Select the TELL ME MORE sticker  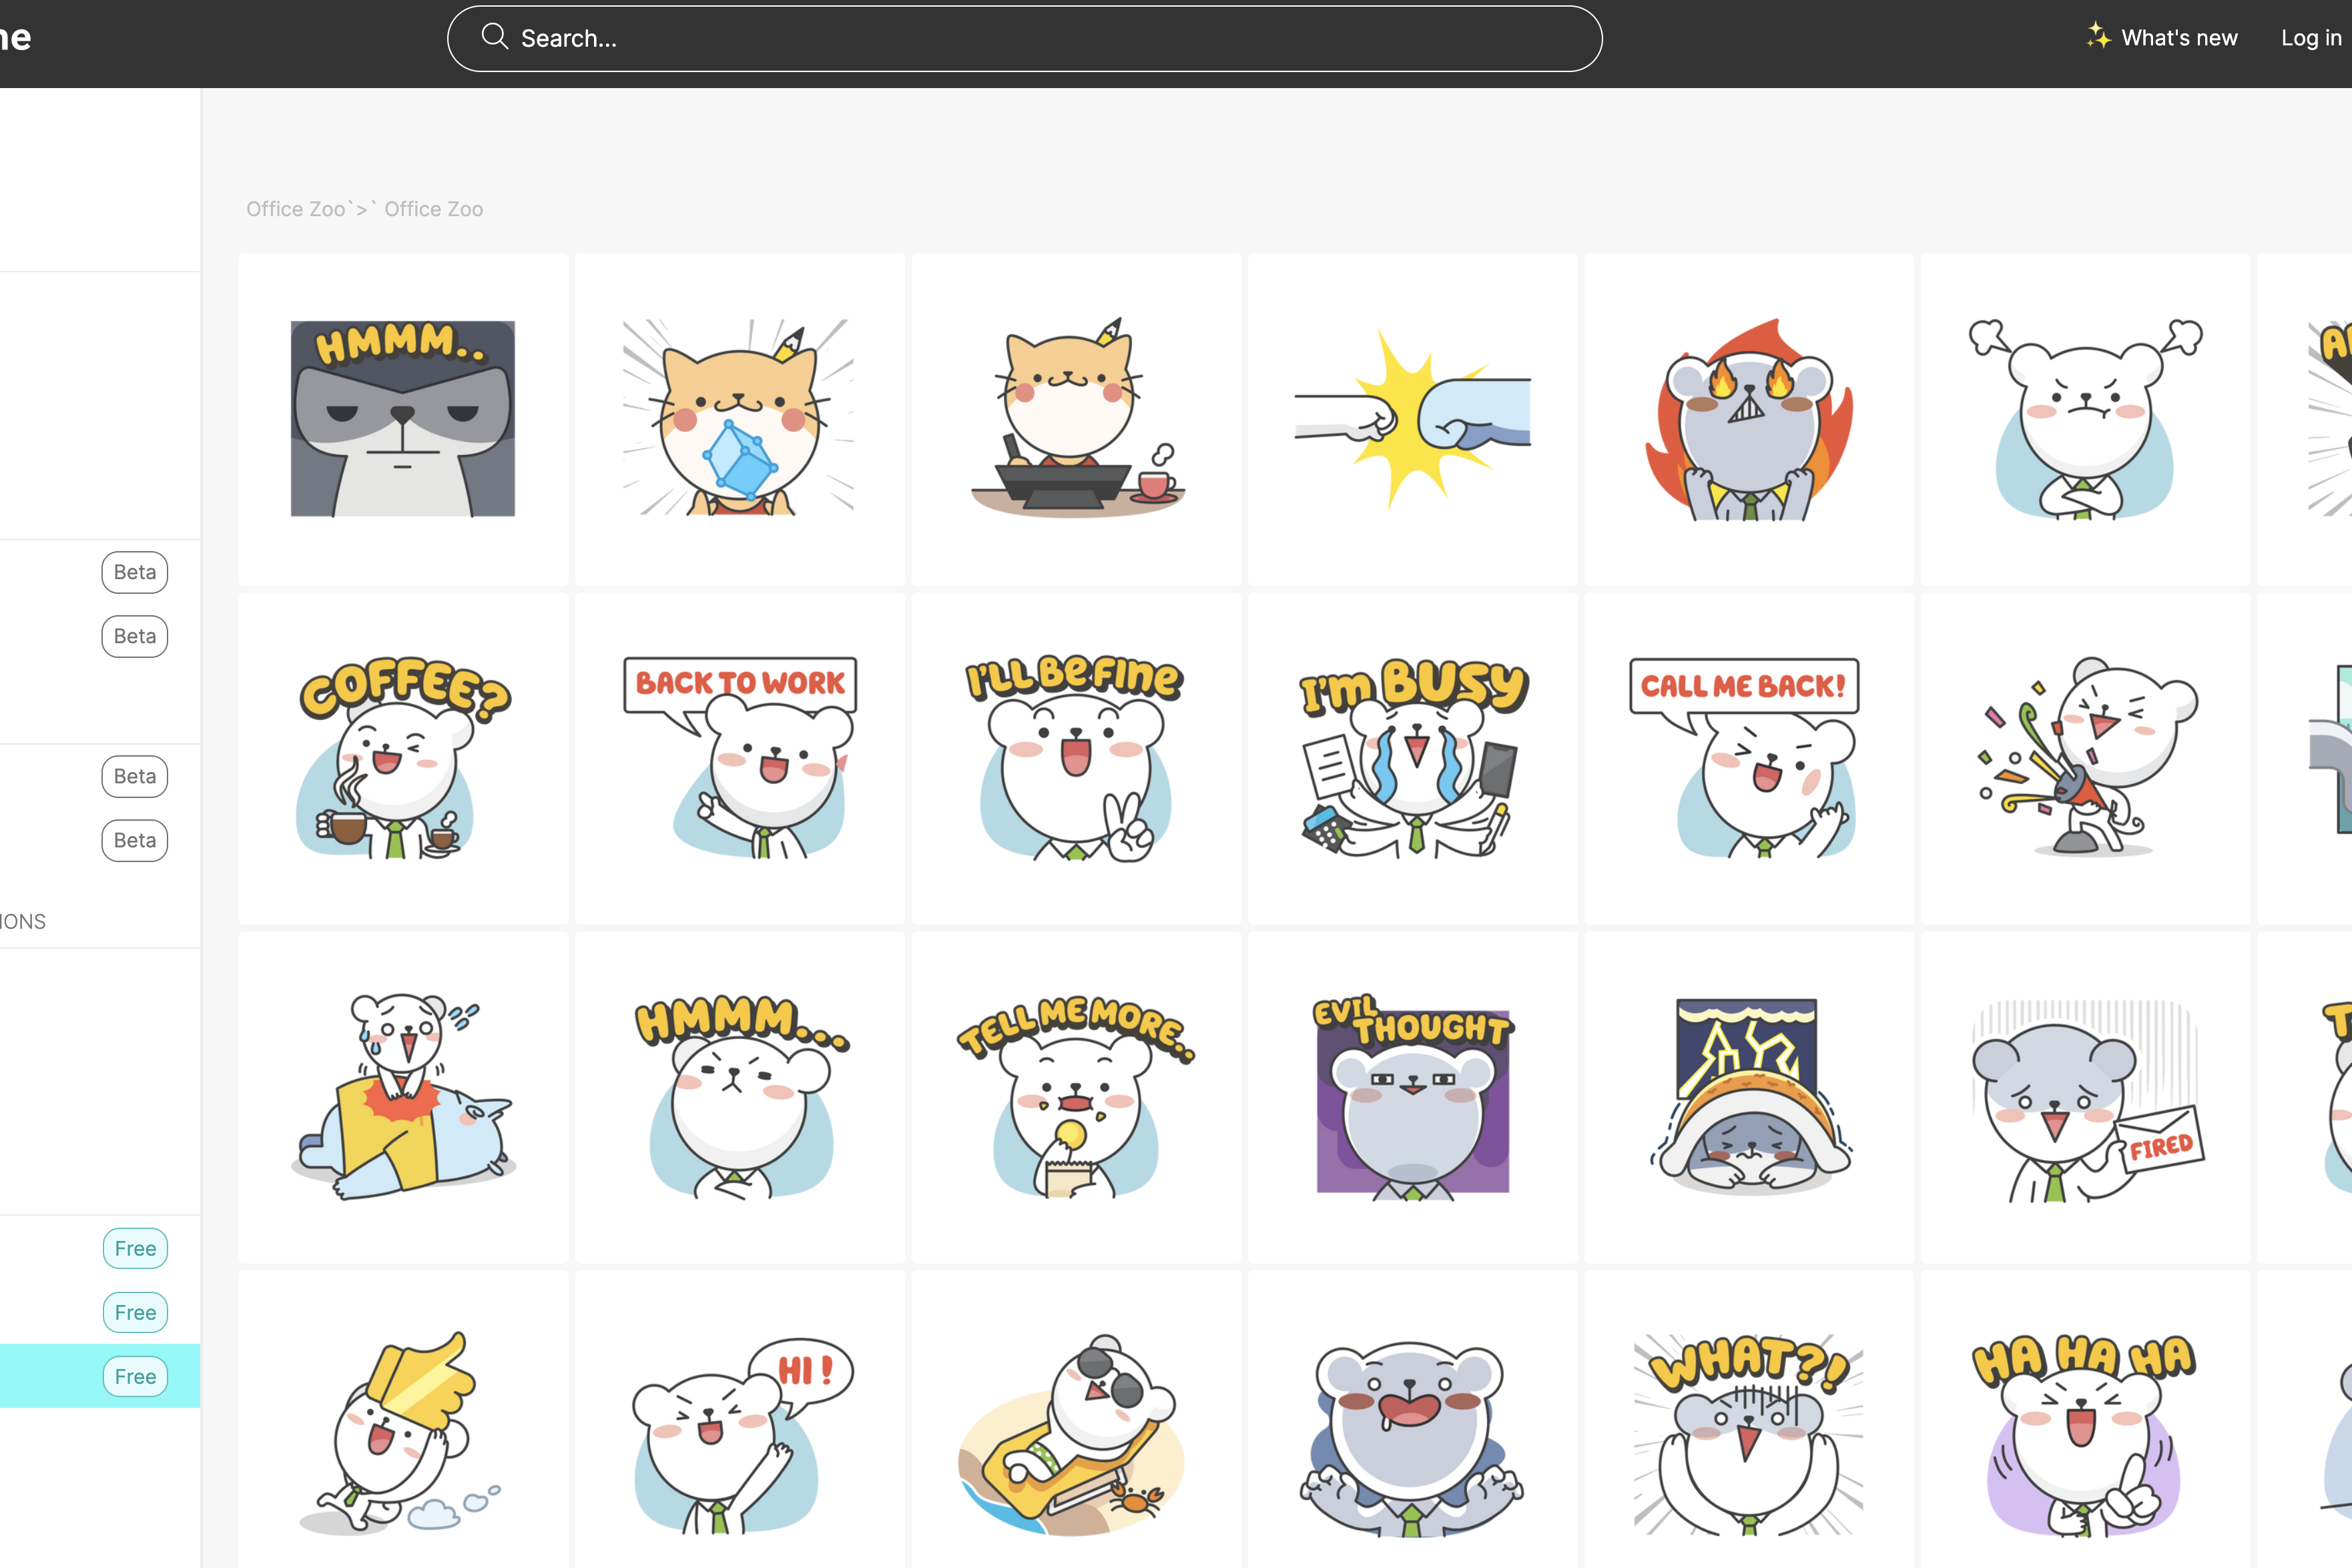tap(1075, 1097)
